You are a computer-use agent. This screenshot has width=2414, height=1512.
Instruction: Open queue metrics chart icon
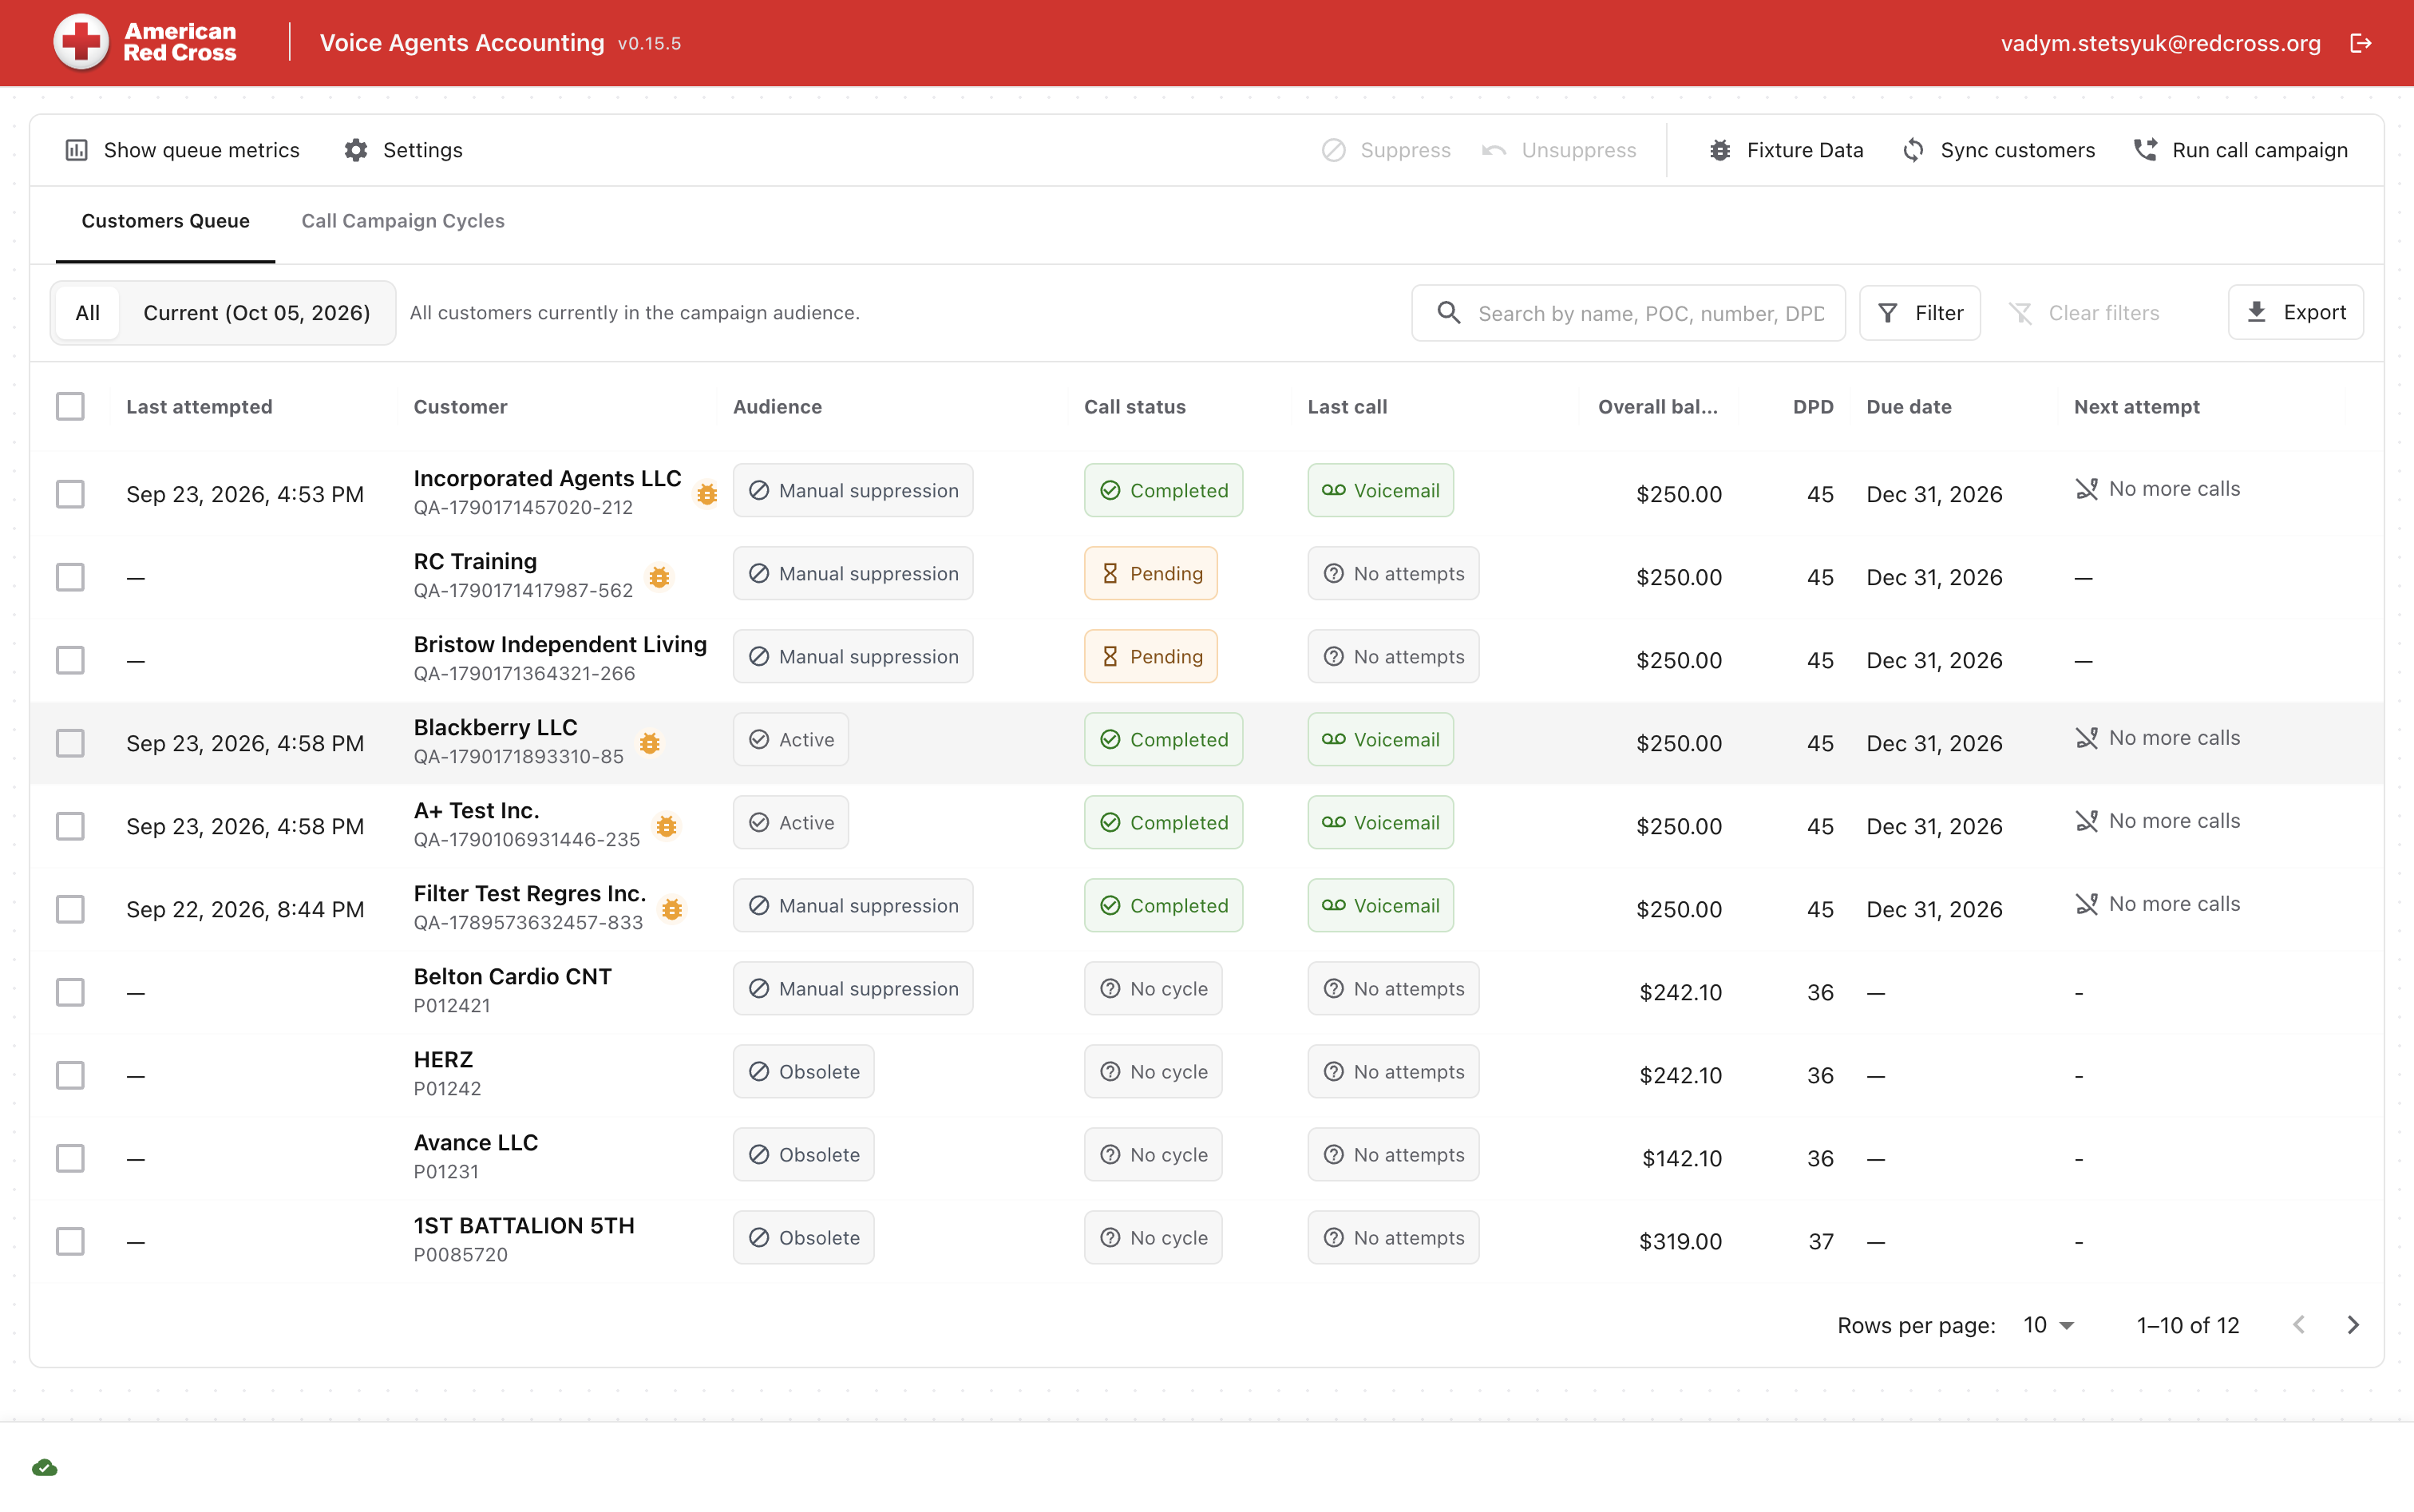[77, 150]
